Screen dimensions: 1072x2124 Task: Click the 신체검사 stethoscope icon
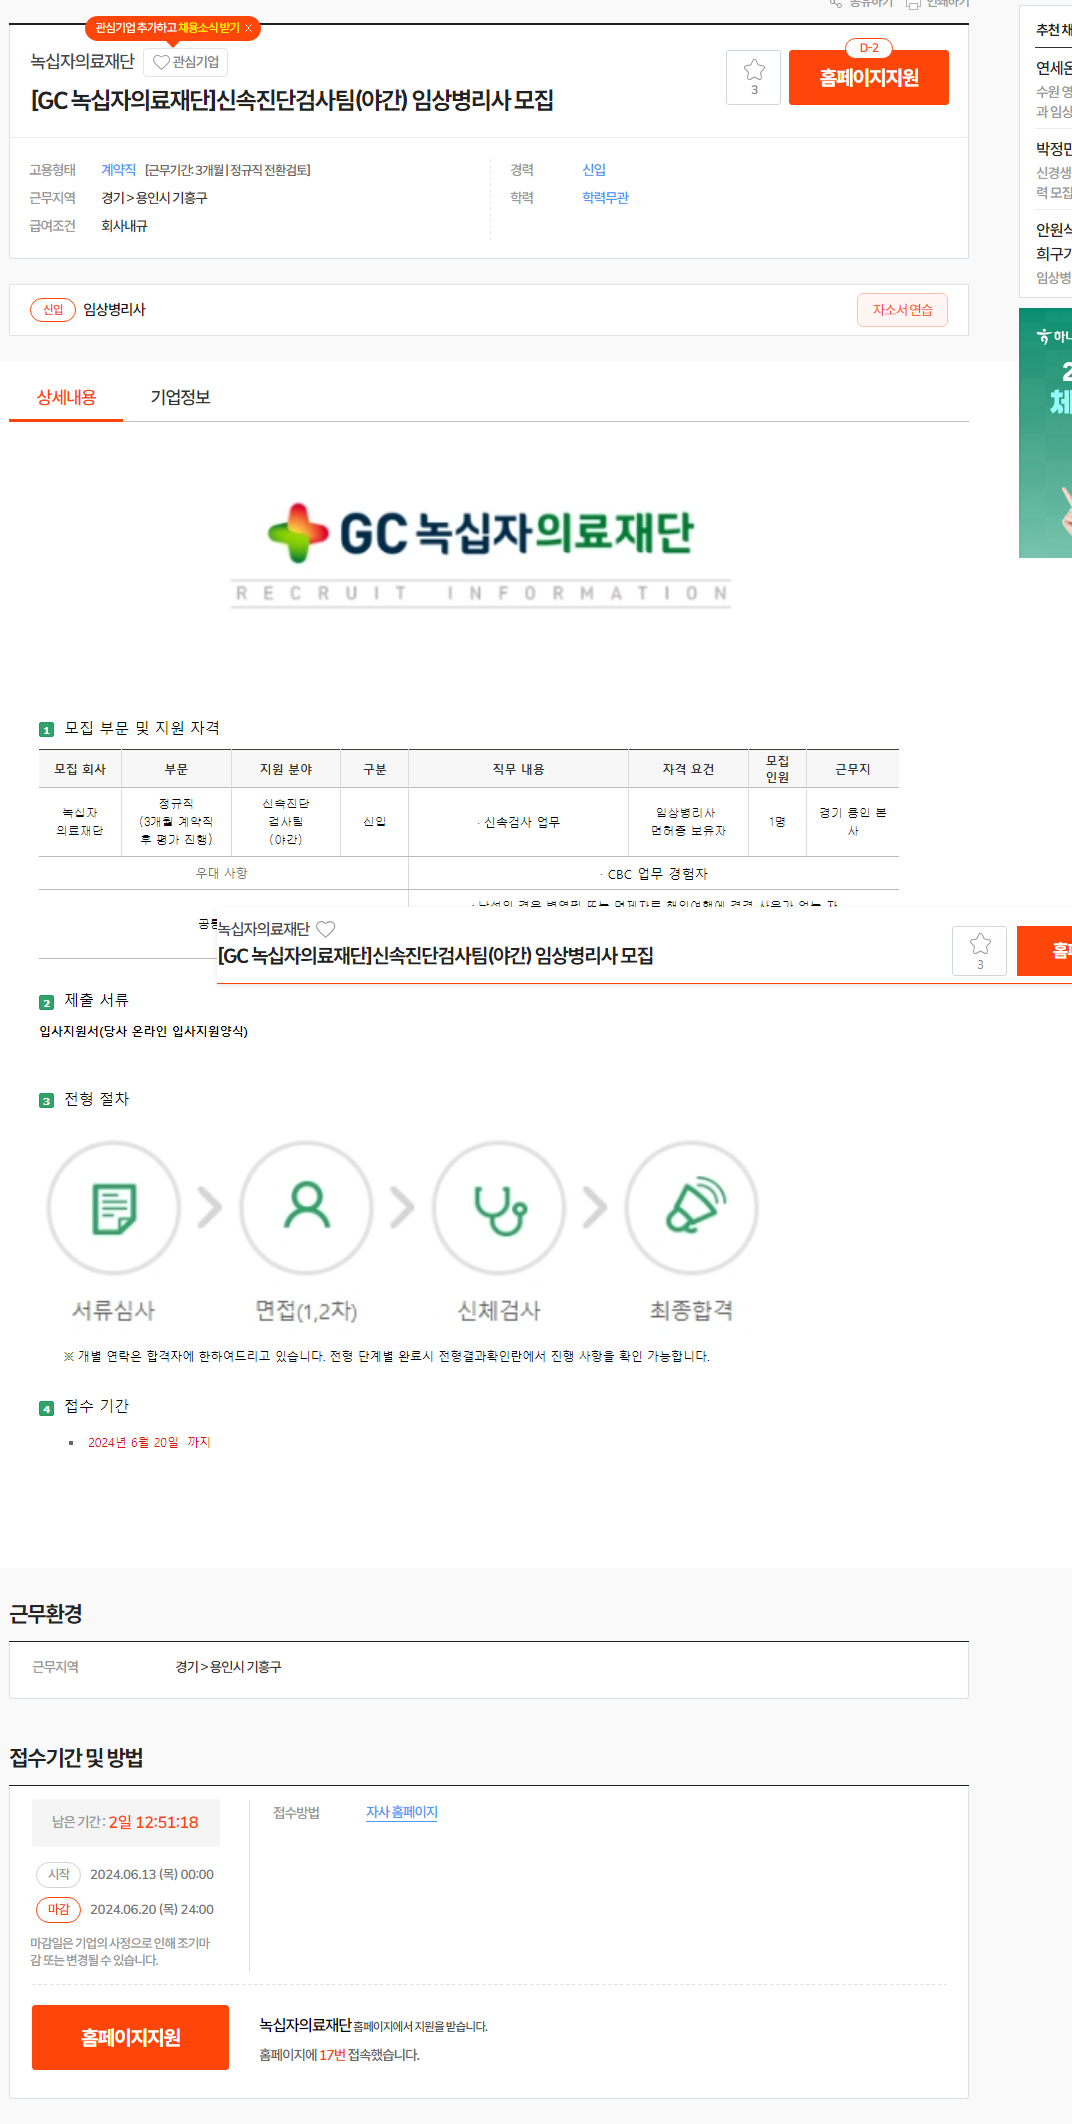click(499, 1208)
